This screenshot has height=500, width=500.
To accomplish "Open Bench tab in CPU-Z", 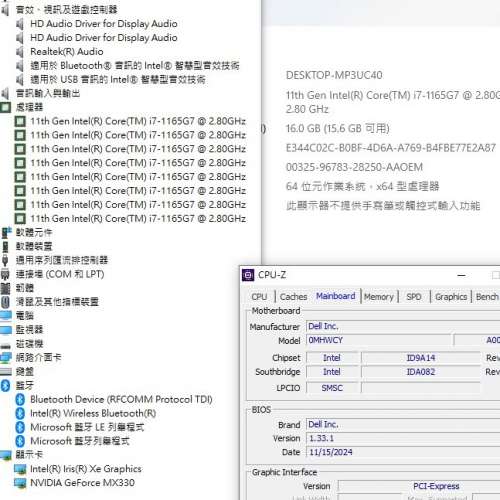I will point(487,297).
